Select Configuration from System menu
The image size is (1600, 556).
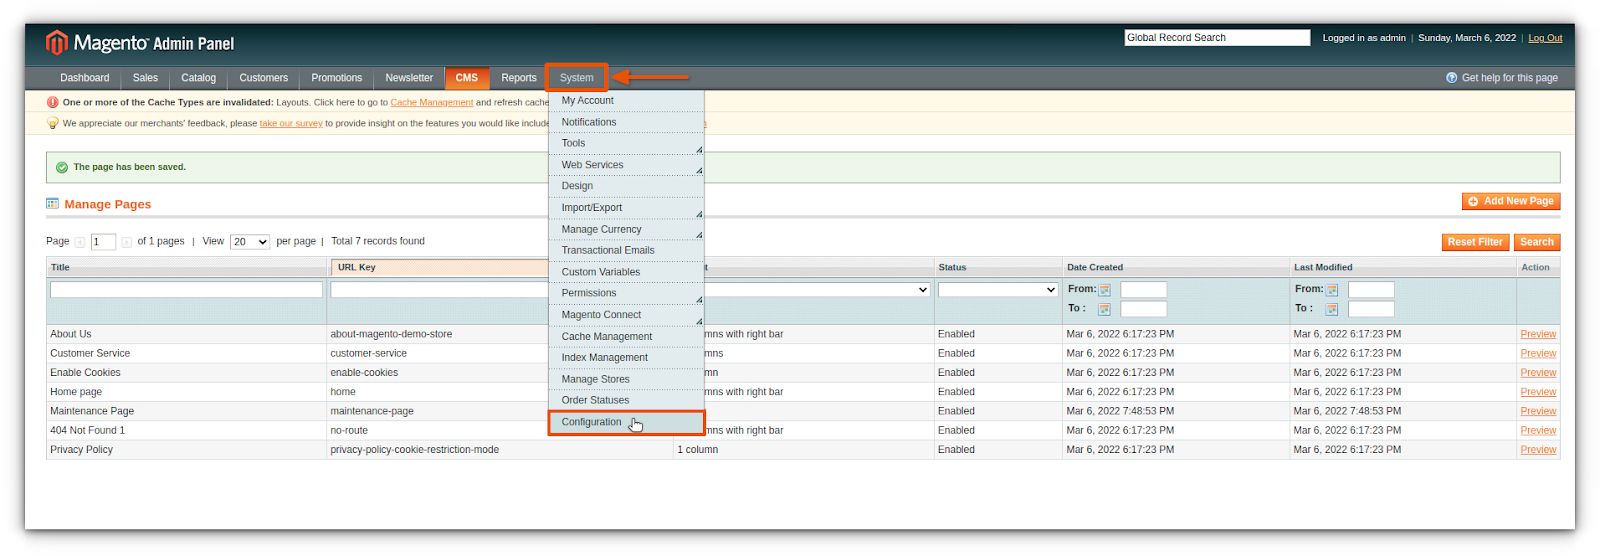pos(626,422)
